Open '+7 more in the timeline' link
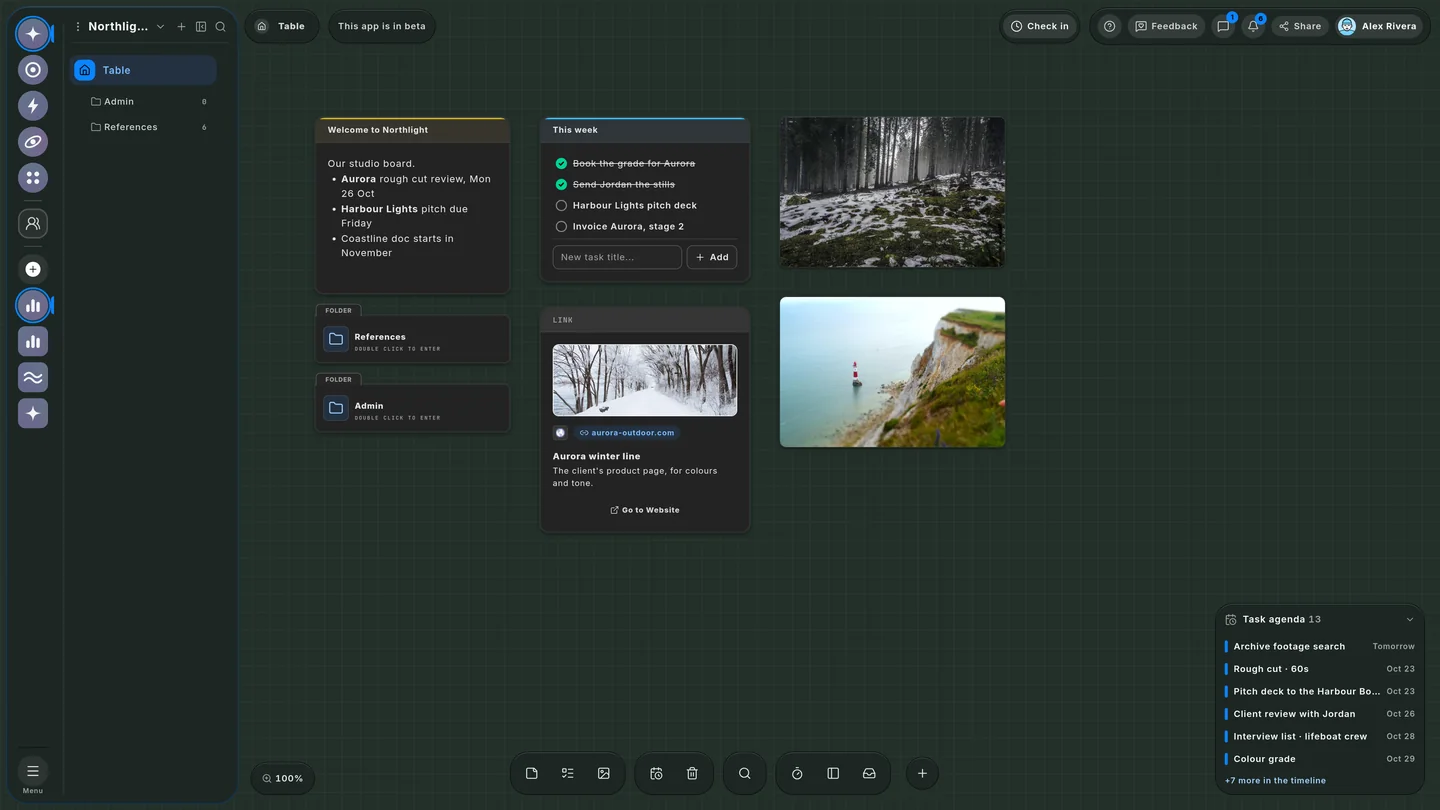 1275,781
